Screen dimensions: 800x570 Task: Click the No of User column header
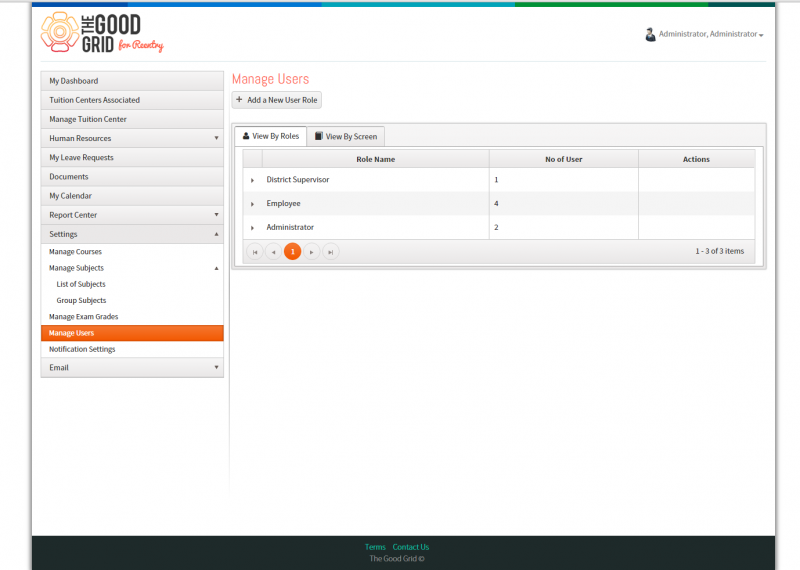point(564,159)
